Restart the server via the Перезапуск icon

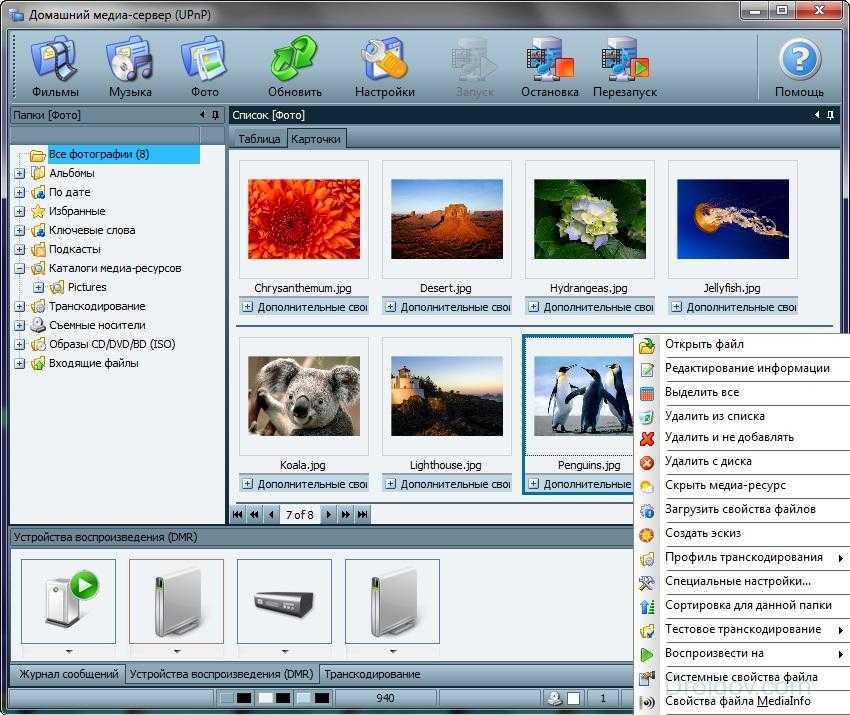(624, 67)
